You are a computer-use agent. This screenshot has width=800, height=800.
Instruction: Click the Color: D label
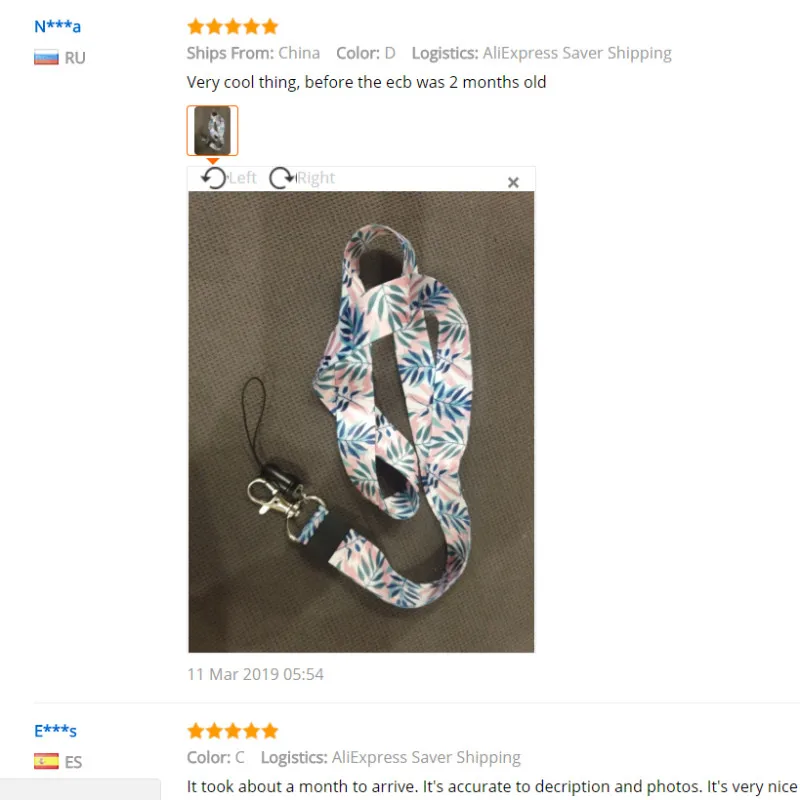(x=366, y=53)
